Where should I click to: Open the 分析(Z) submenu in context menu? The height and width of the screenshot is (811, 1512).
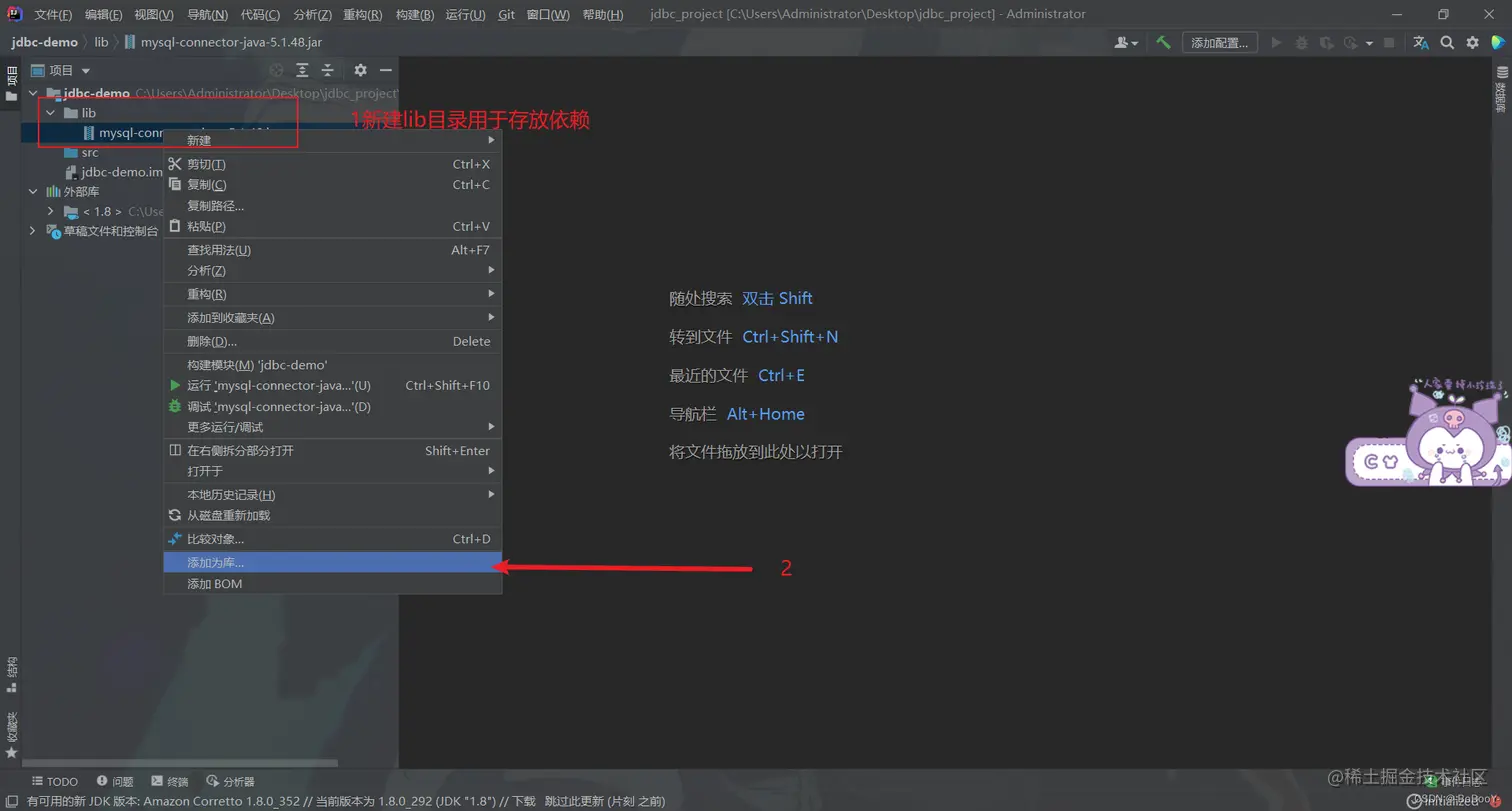pyautogui.click(x=332, y=271)
